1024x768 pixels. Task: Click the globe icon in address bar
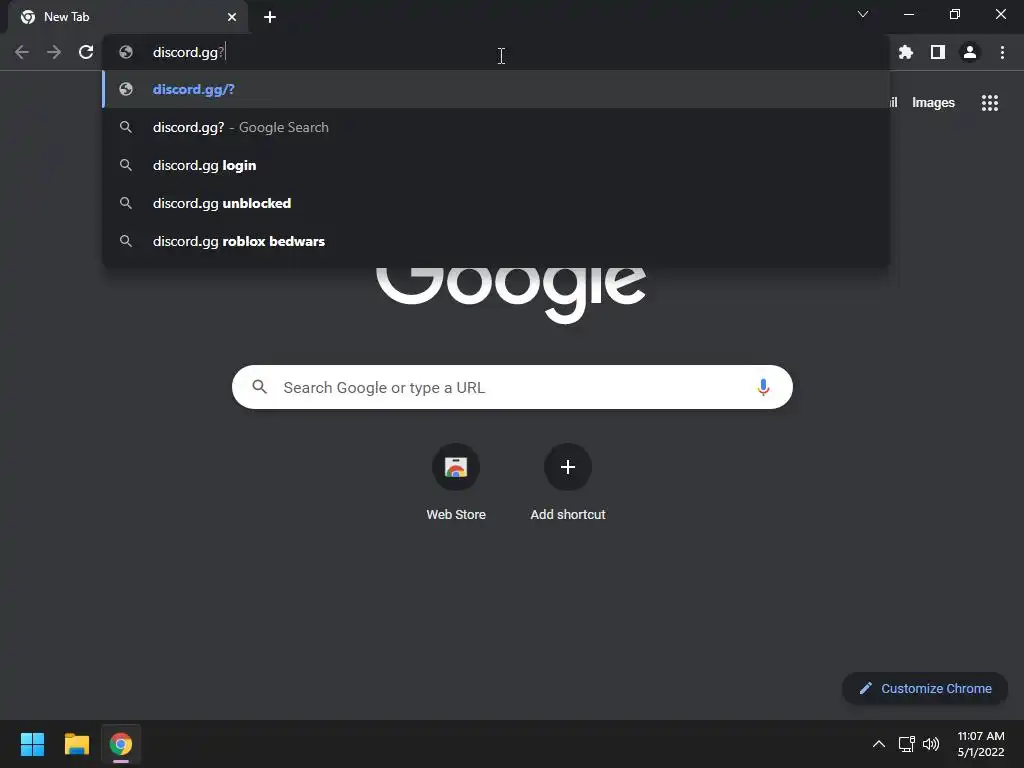point(126,52)
